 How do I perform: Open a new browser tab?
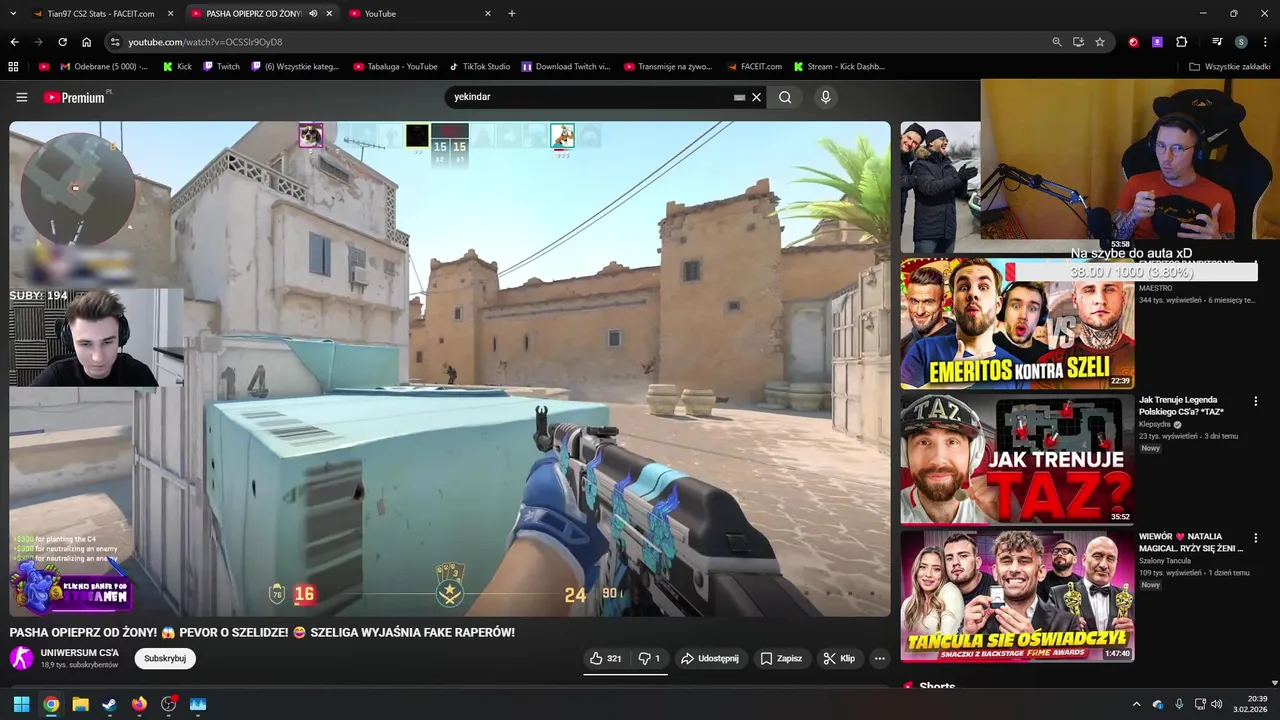coord(512,14)
